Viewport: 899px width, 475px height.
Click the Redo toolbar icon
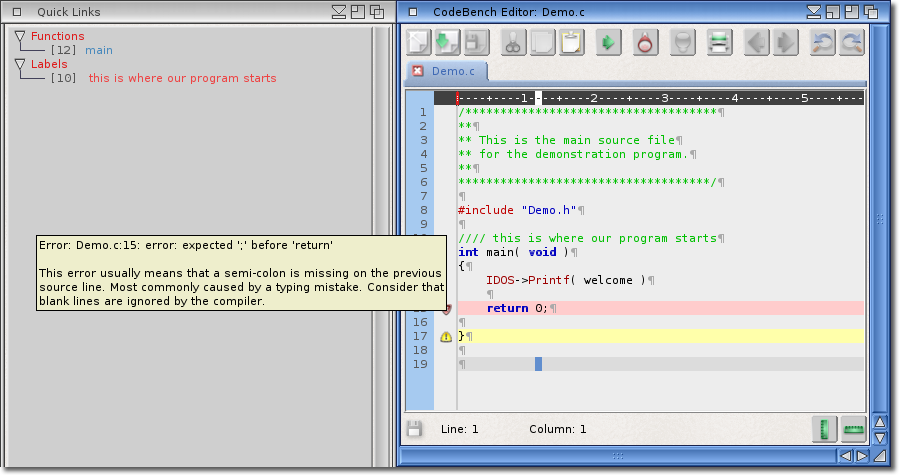852,42
